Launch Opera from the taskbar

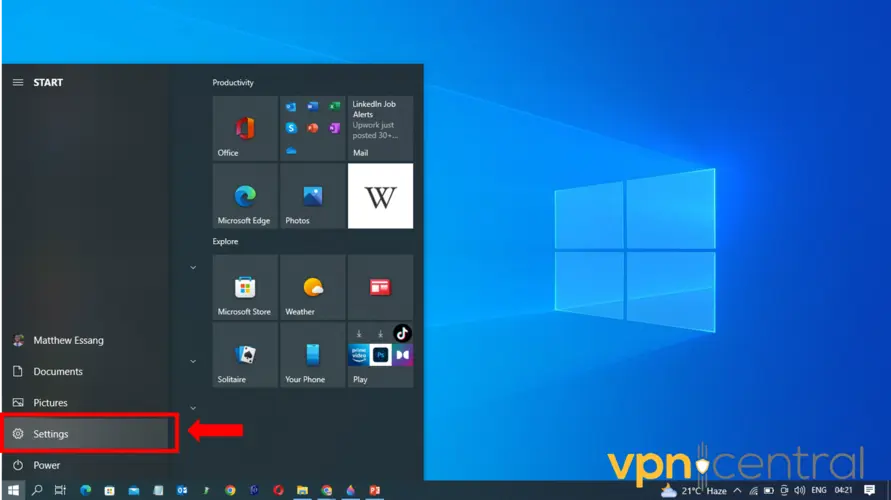tap(278, 490)
